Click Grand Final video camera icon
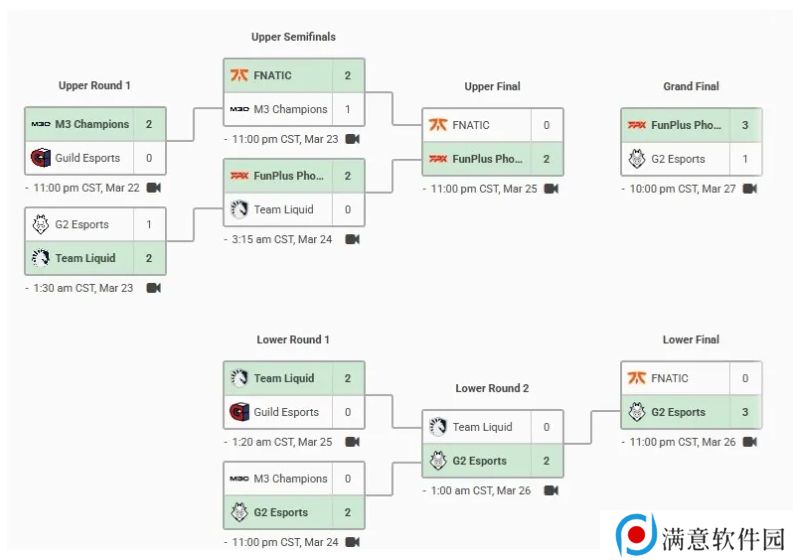Screen dimensions: 800x560 tap(749, 189)
